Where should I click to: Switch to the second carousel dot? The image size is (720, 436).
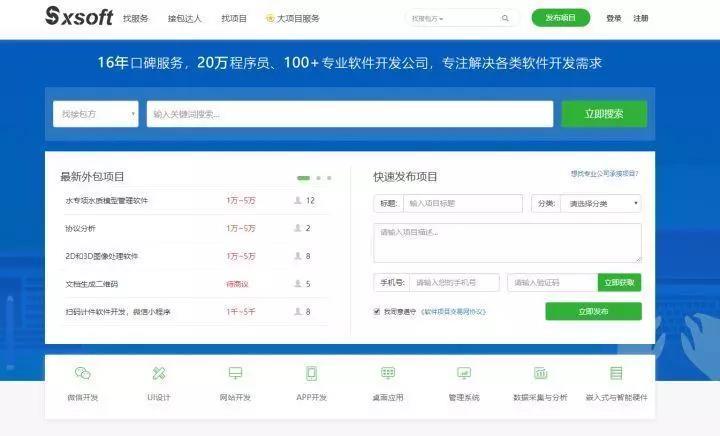318,178
